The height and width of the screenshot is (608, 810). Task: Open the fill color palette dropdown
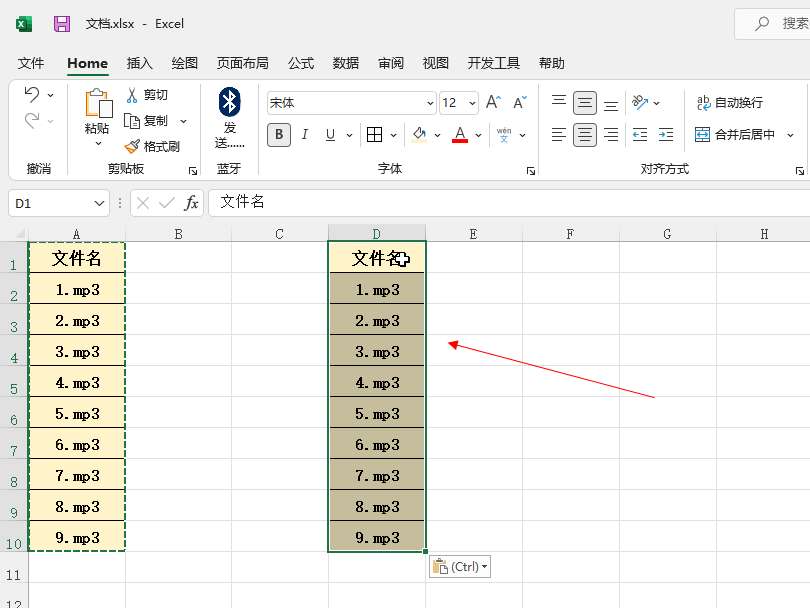[x=437, y=135]
